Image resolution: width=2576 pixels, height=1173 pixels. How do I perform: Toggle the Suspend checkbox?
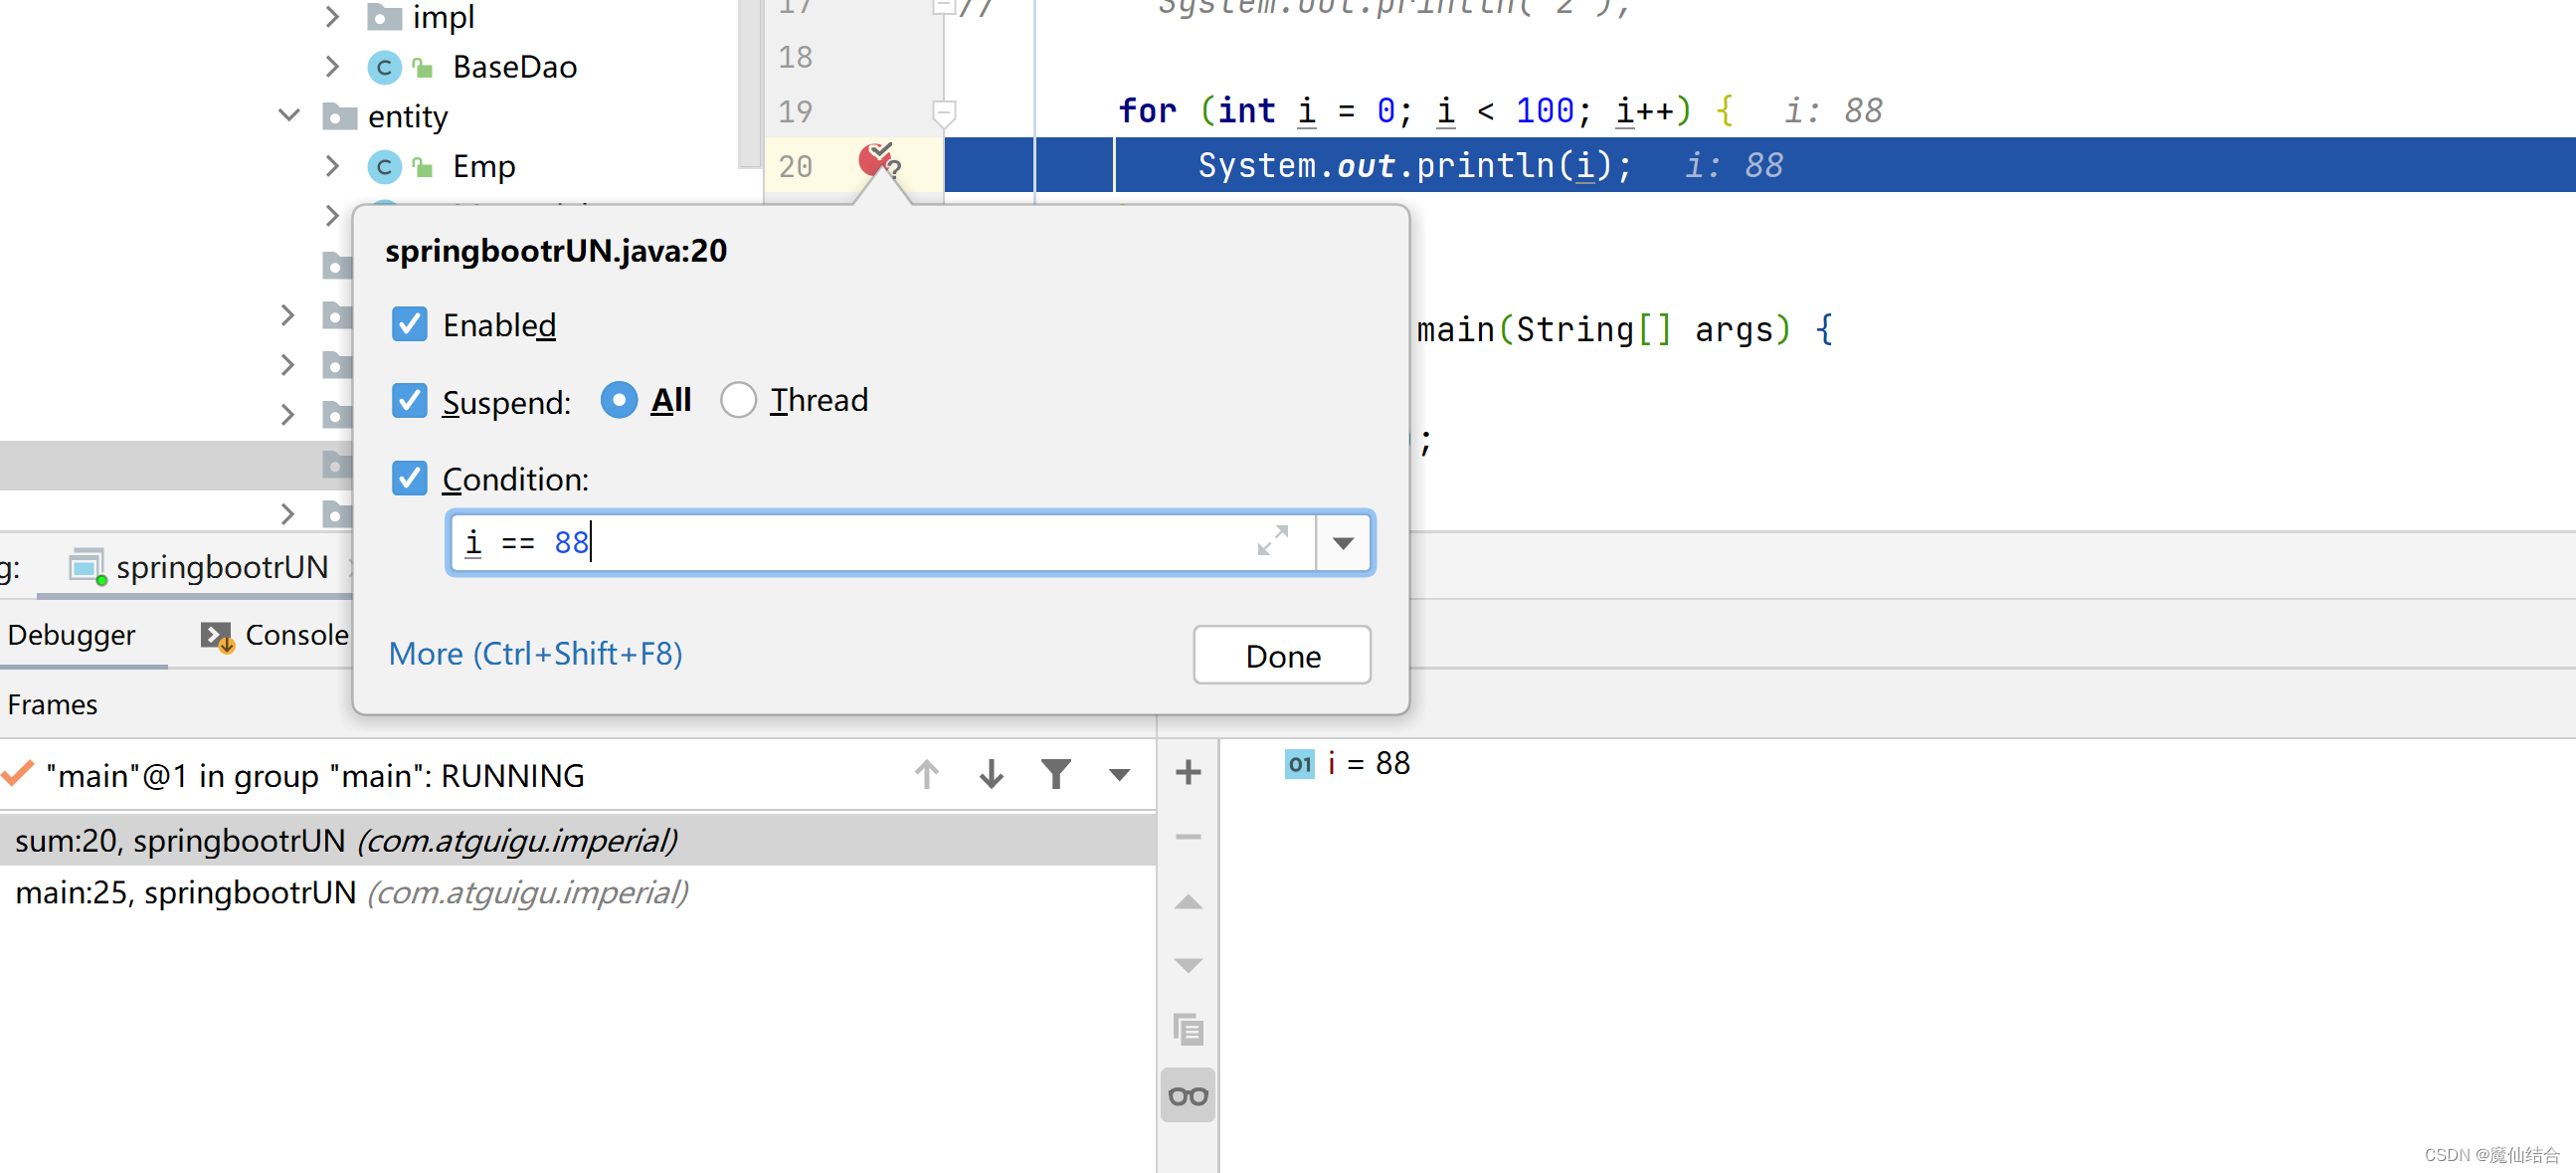coord(409,400)
